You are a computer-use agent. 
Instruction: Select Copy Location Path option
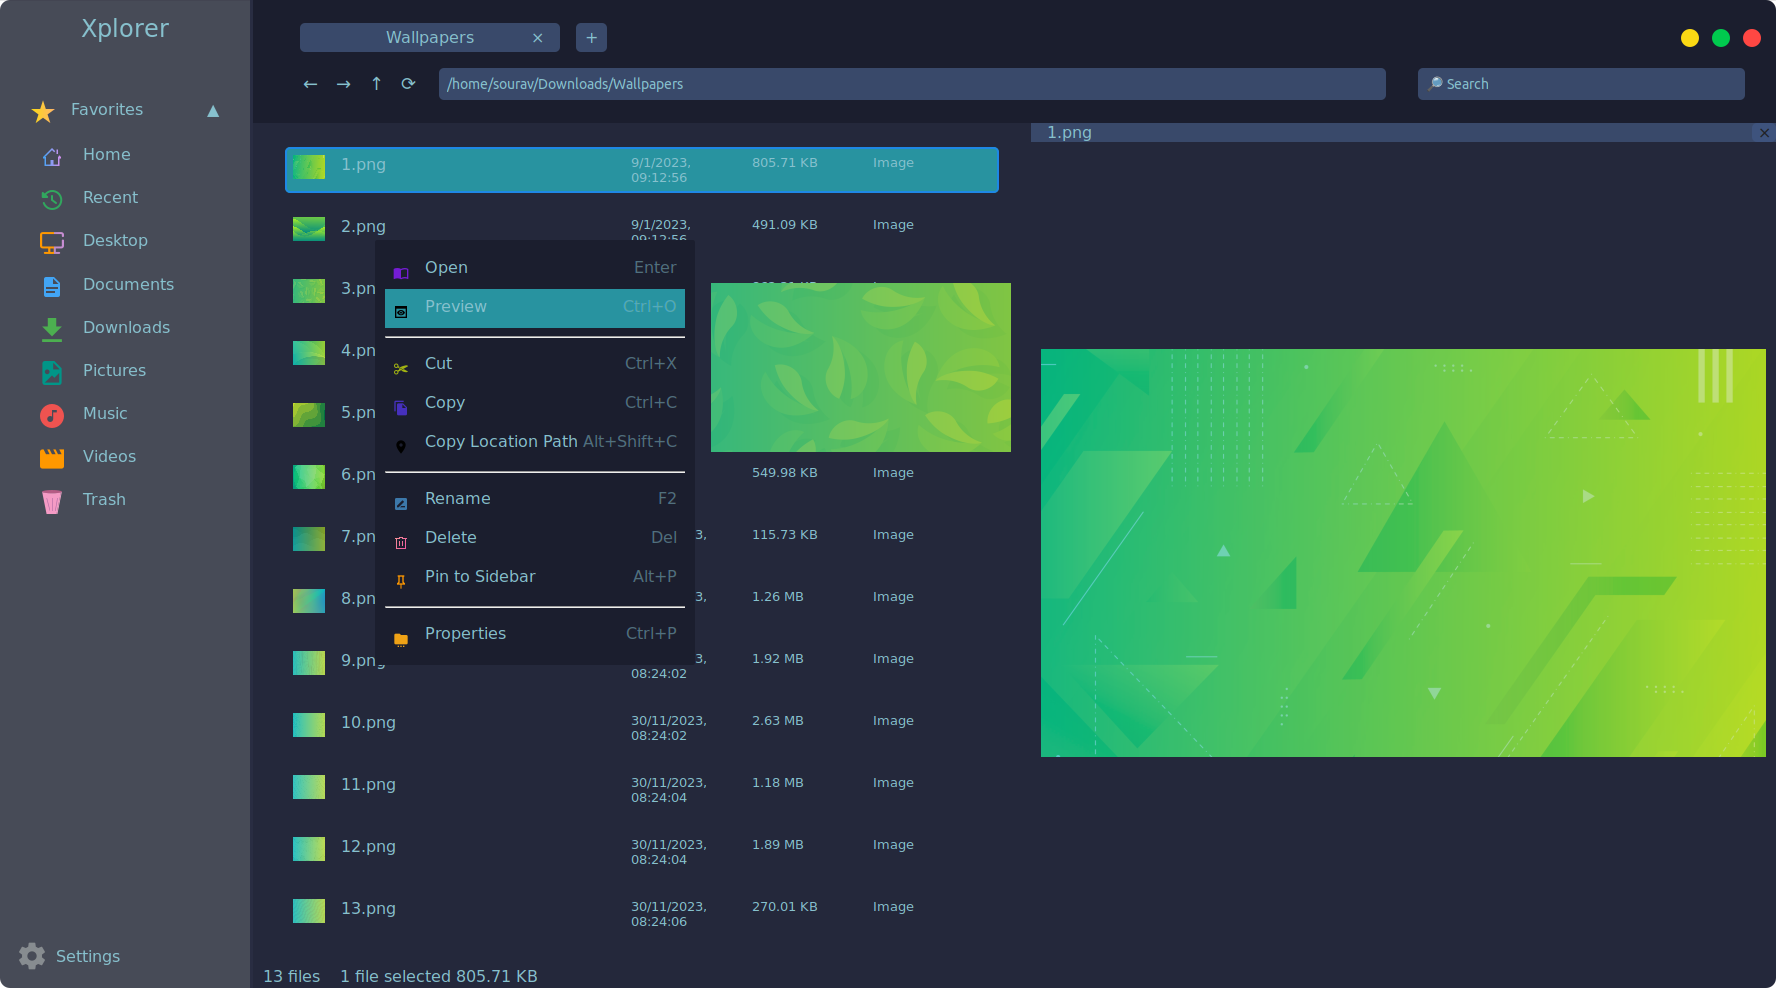pyautogui.click(x=501, y=441)
